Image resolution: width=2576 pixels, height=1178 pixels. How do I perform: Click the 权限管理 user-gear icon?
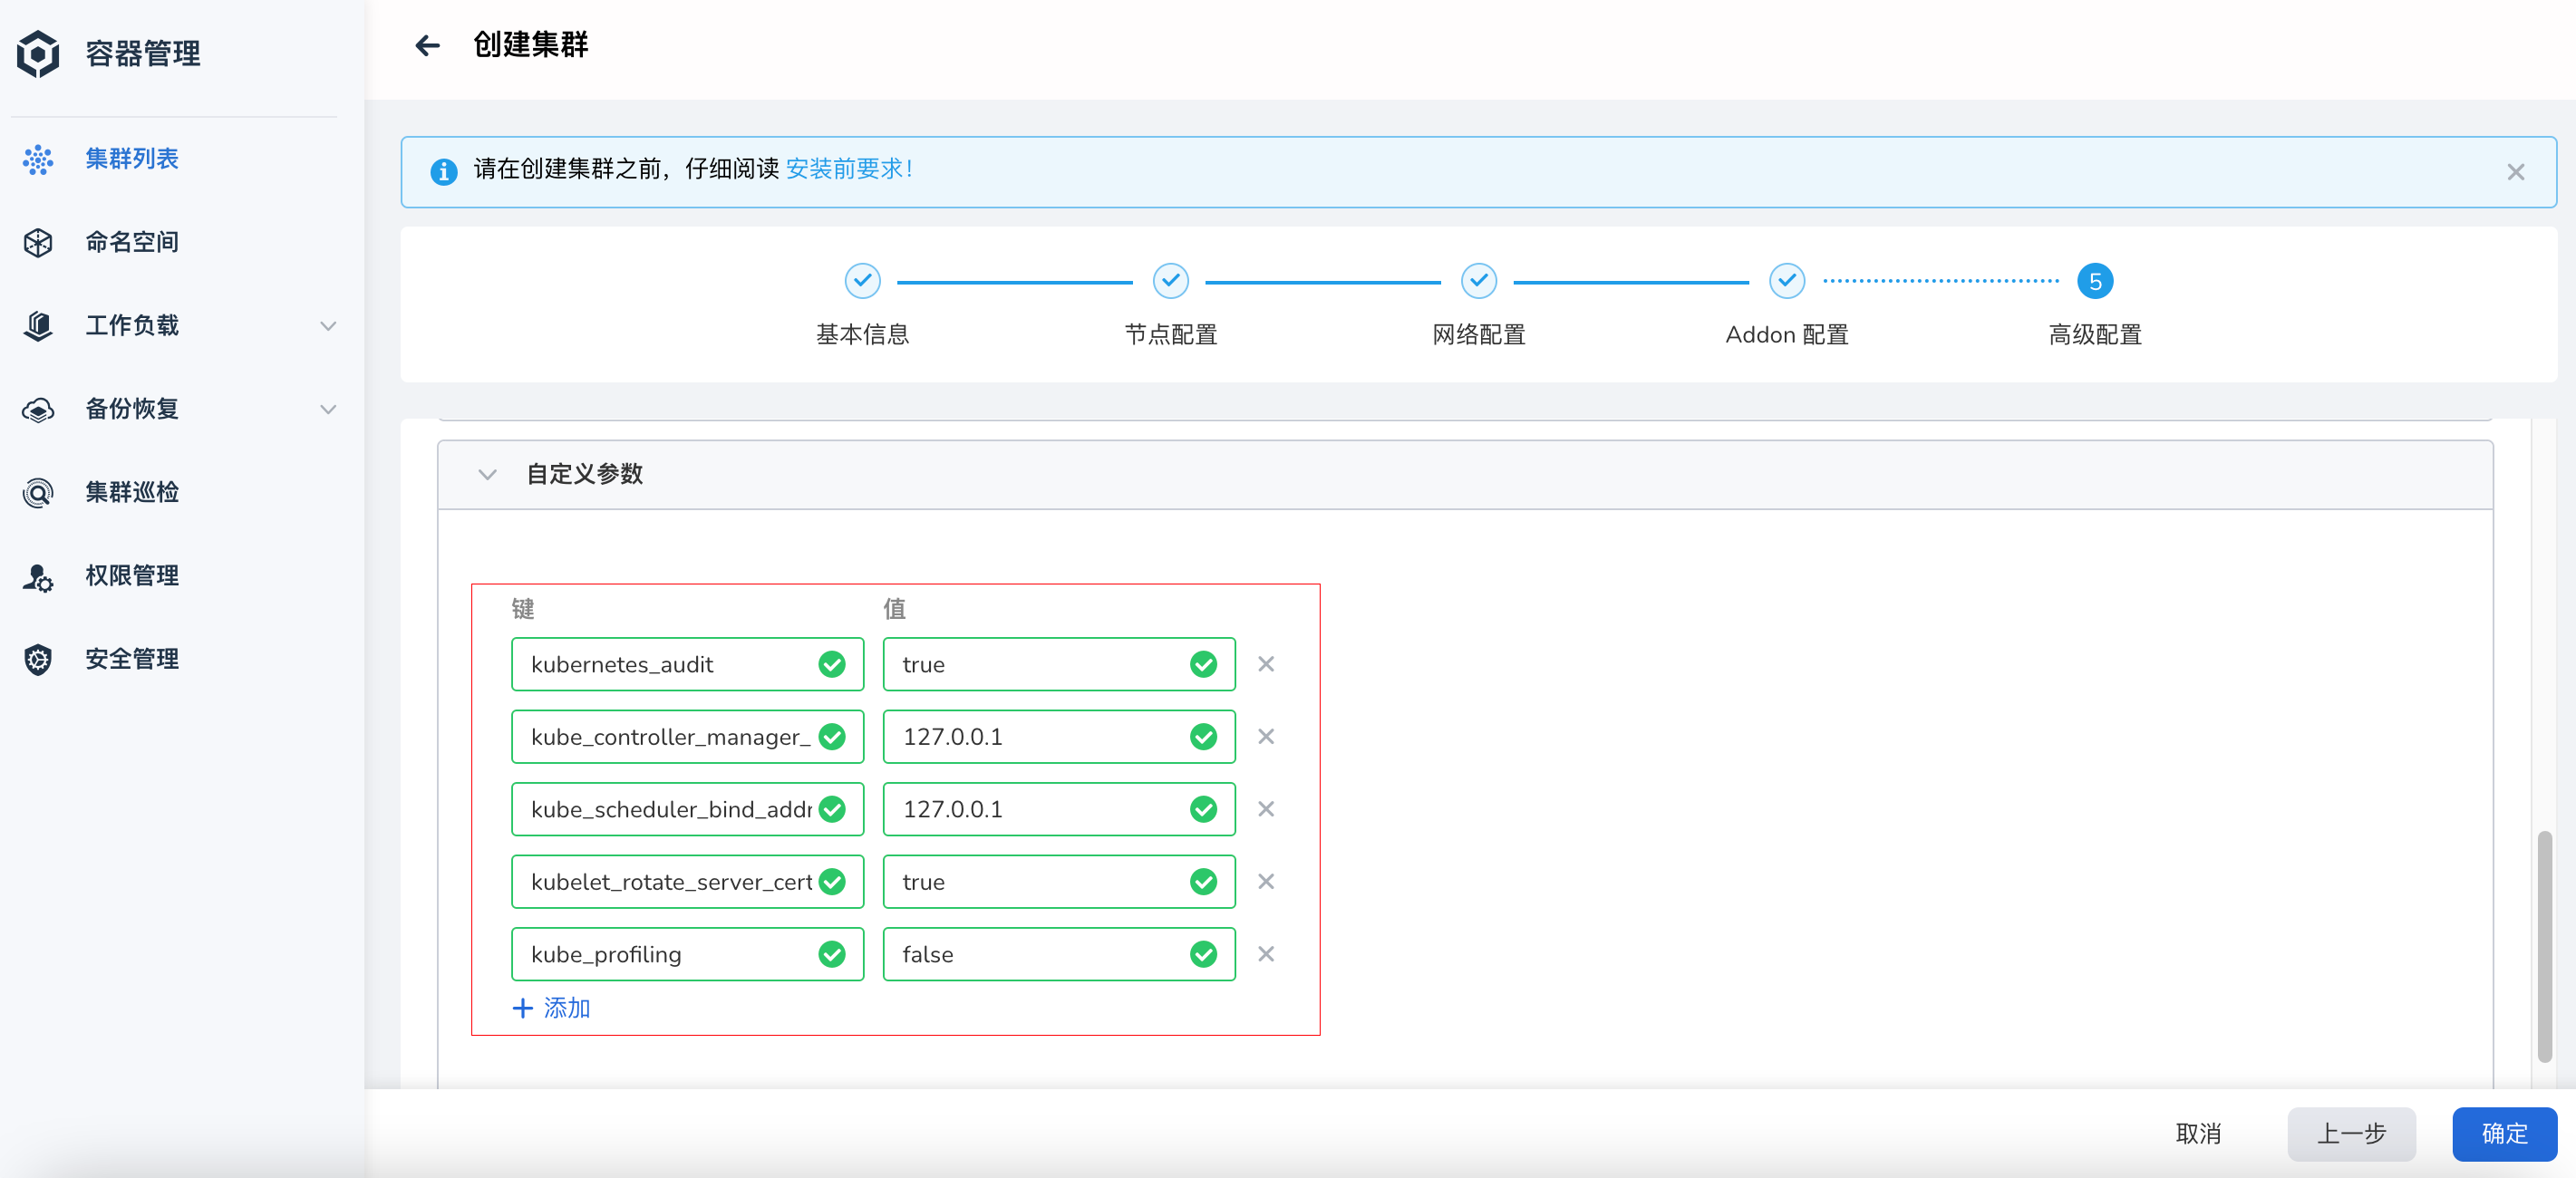38,576
